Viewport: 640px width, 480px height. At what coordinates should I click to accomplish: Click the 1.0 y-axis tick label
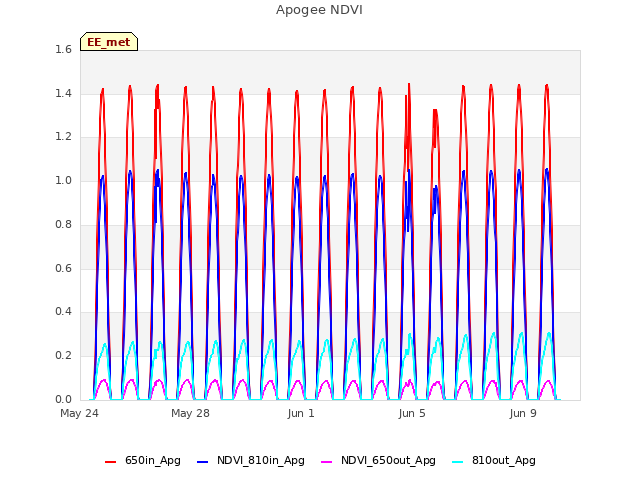pos(63,180)
